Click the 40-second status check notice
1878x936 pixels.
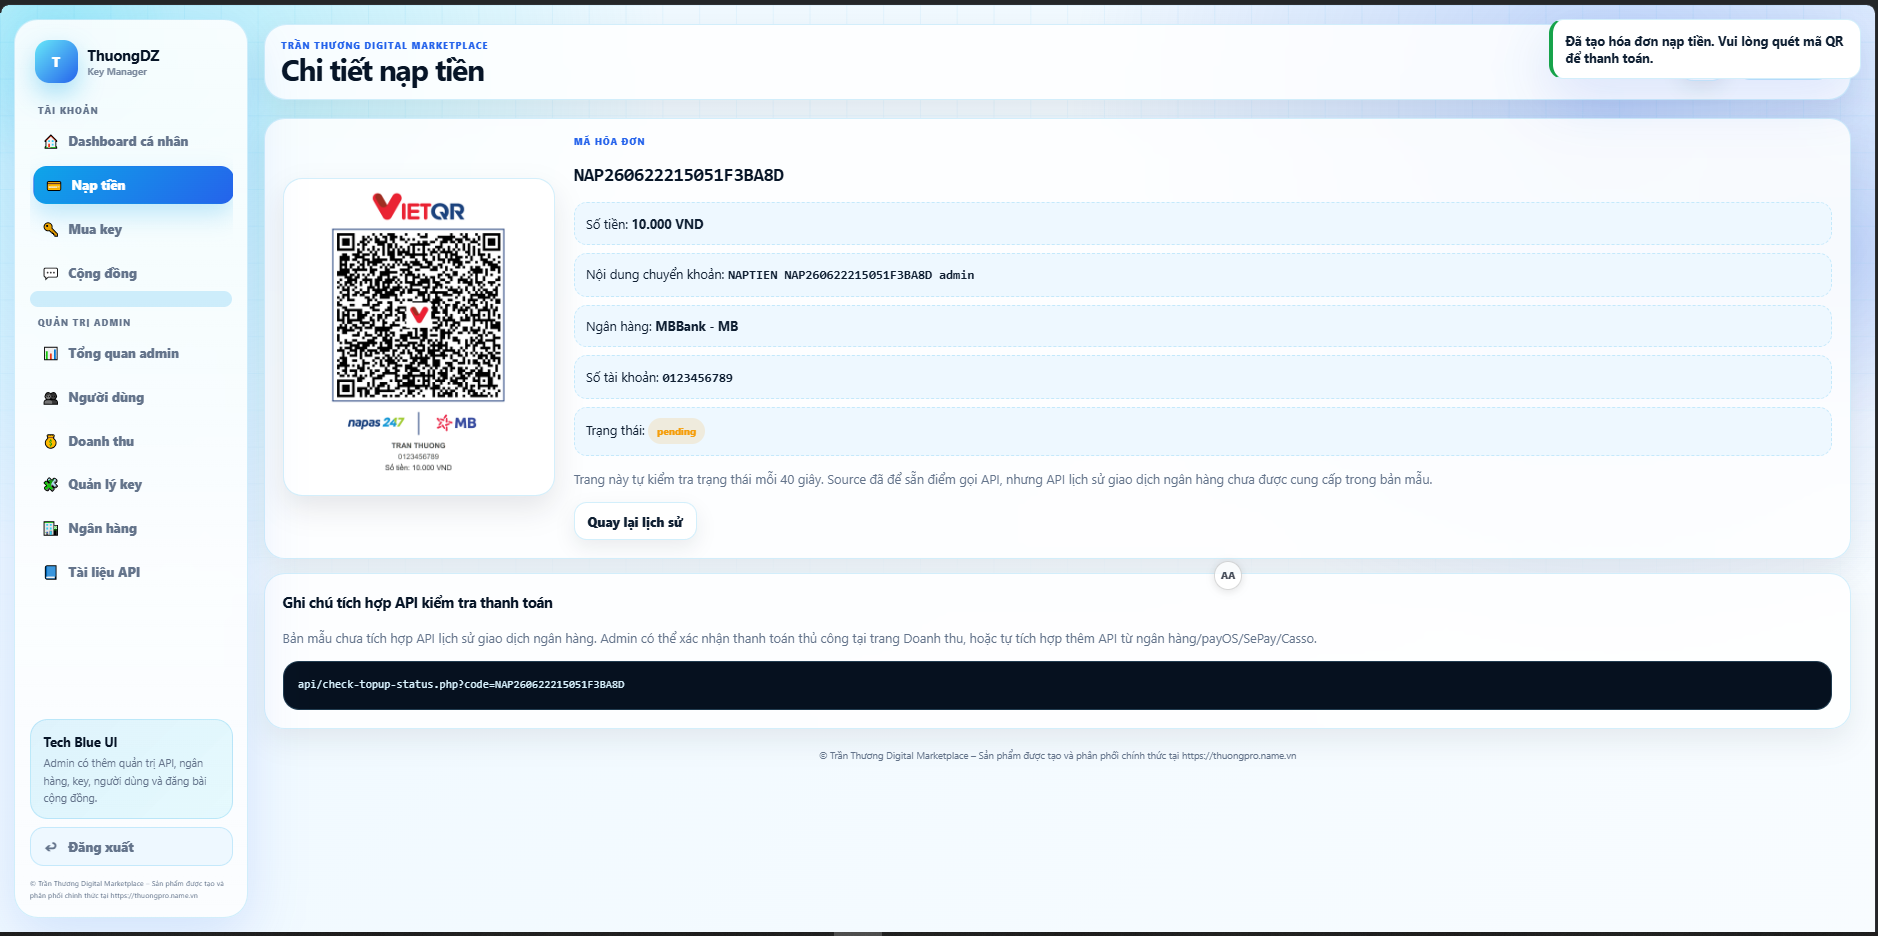pyautogui.click(x=1002, y=480)
